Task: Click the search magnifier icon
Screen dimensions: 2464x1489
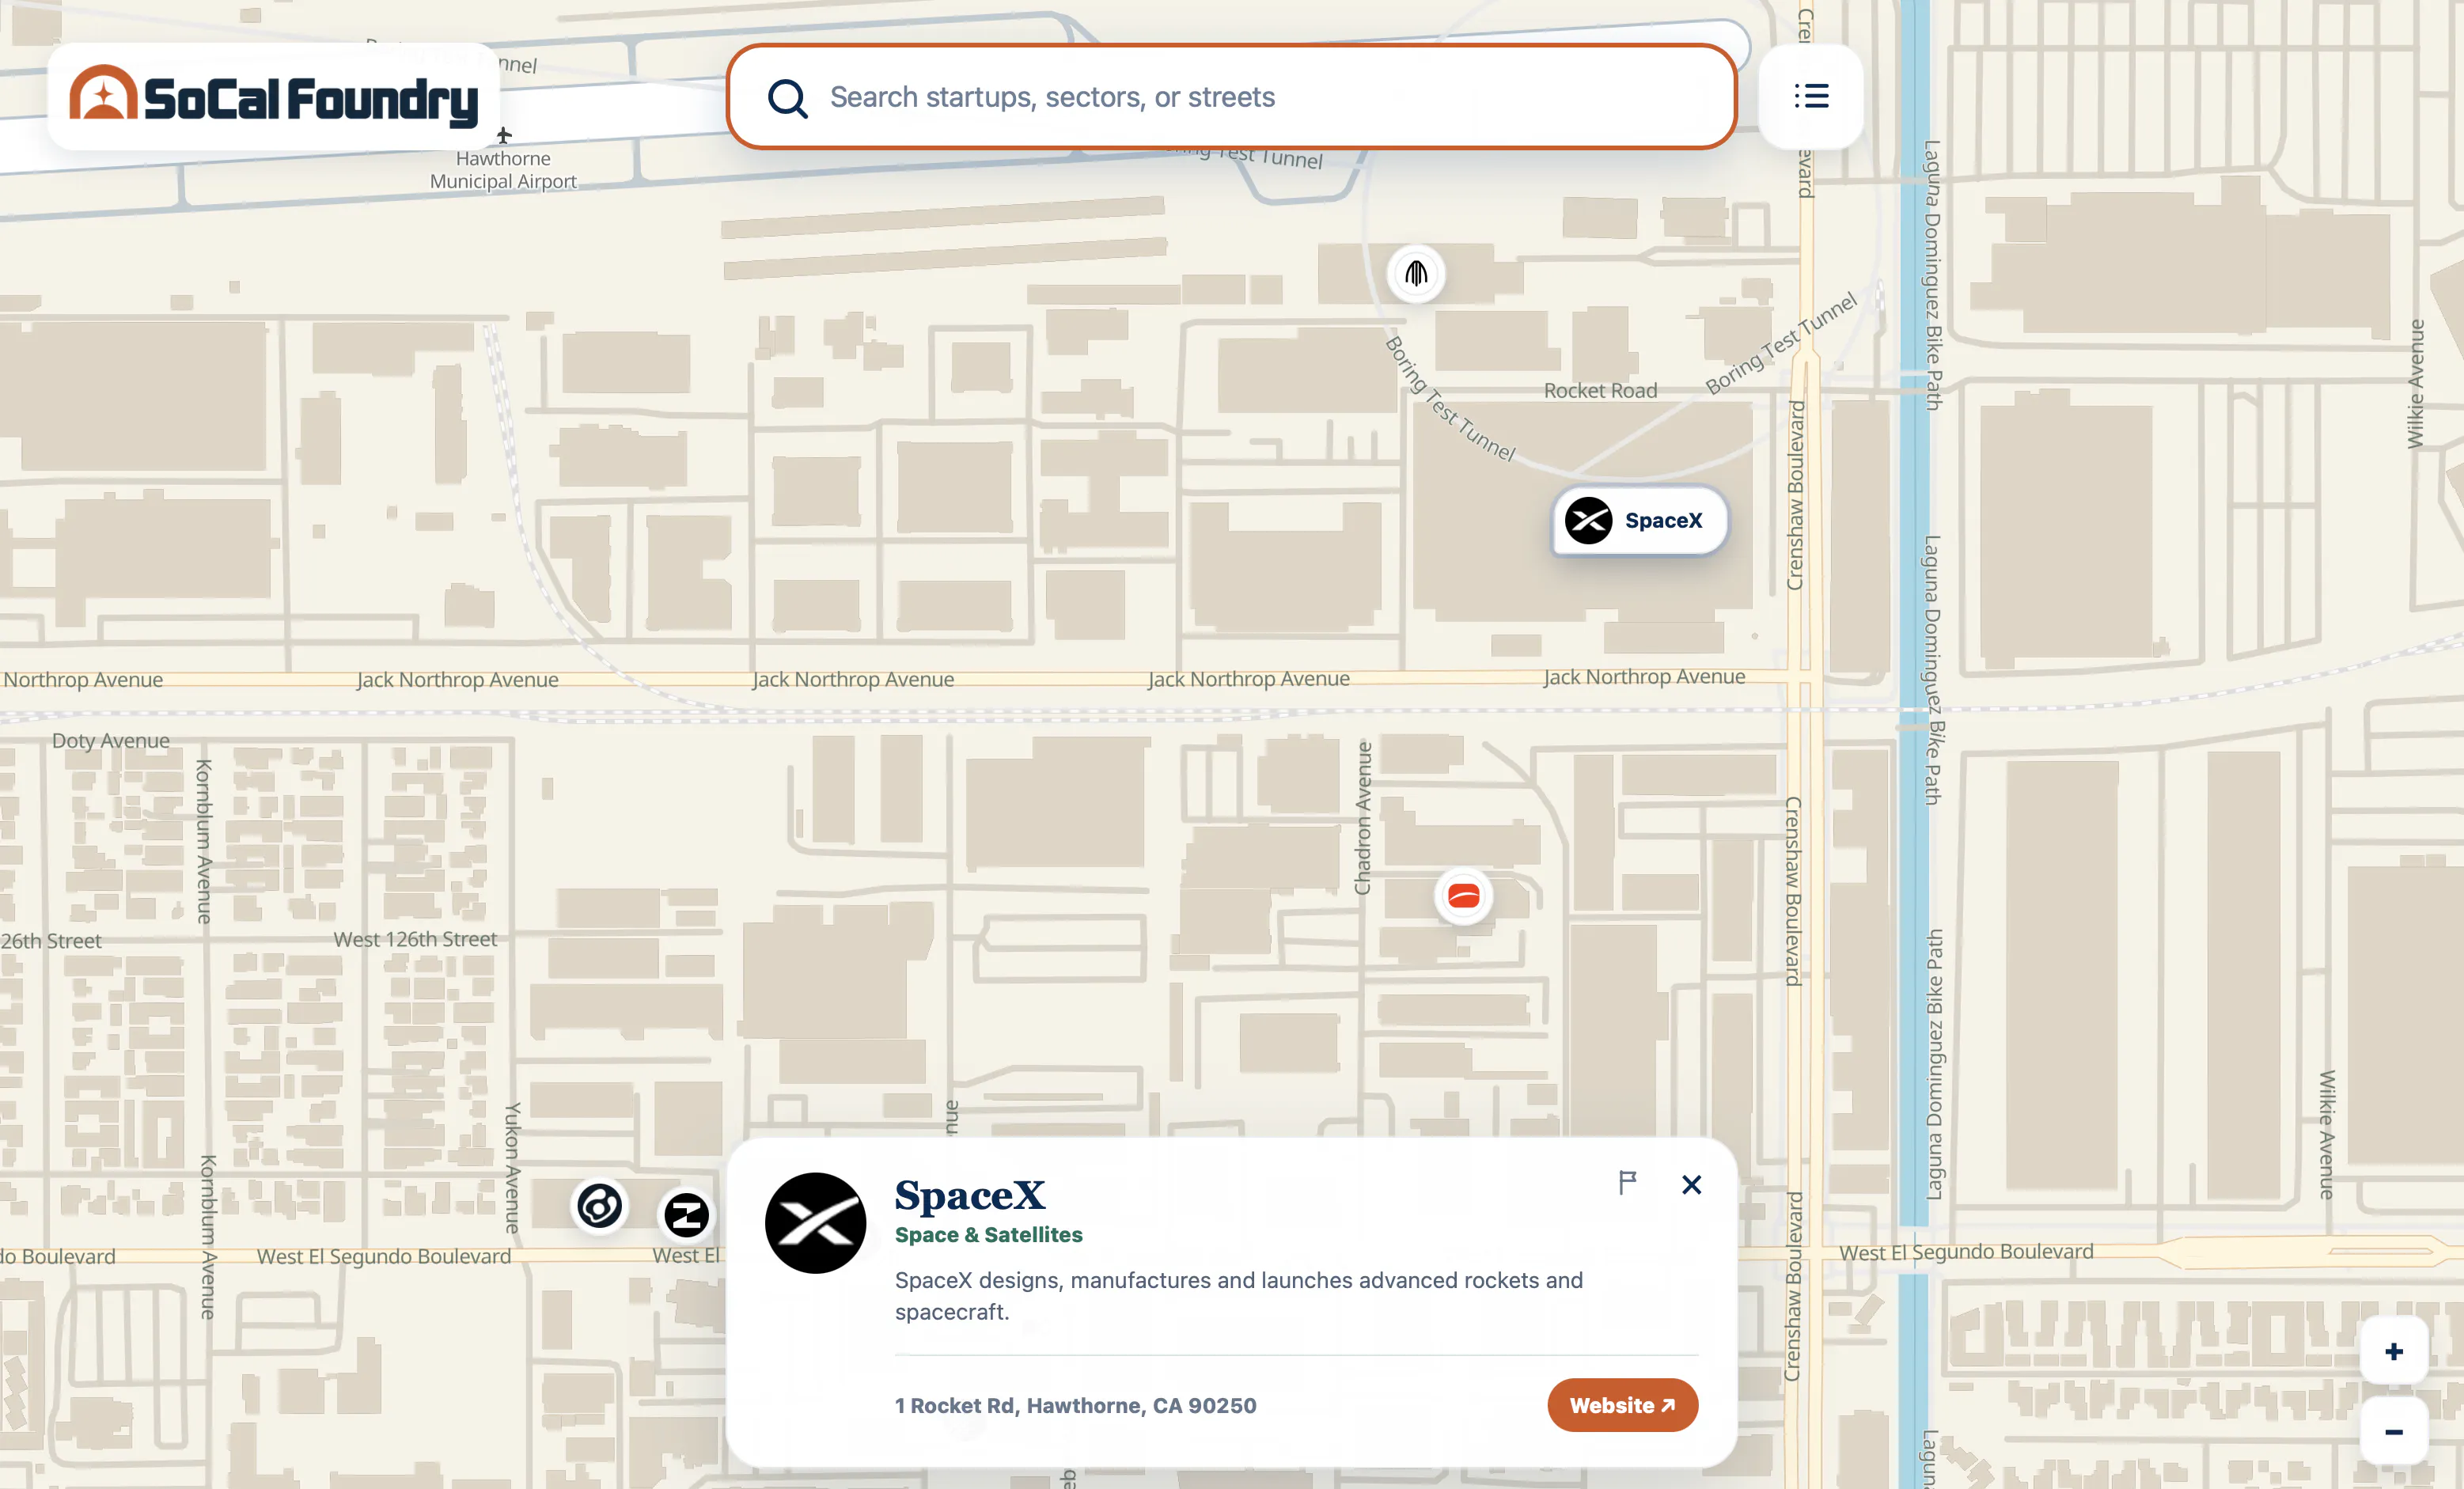Action: point(787,98)
